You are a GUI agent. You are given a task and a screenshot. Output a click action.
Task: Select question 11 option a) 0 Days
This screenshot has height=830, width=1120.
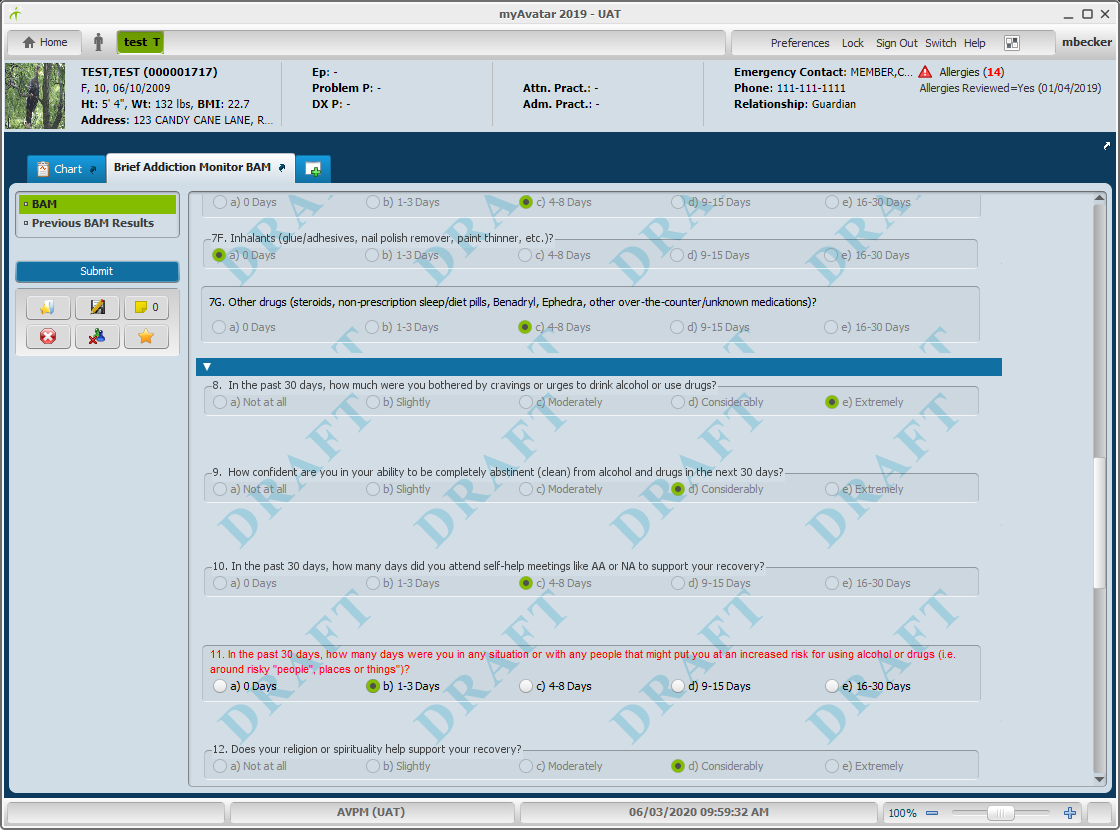tap(220, 686)
